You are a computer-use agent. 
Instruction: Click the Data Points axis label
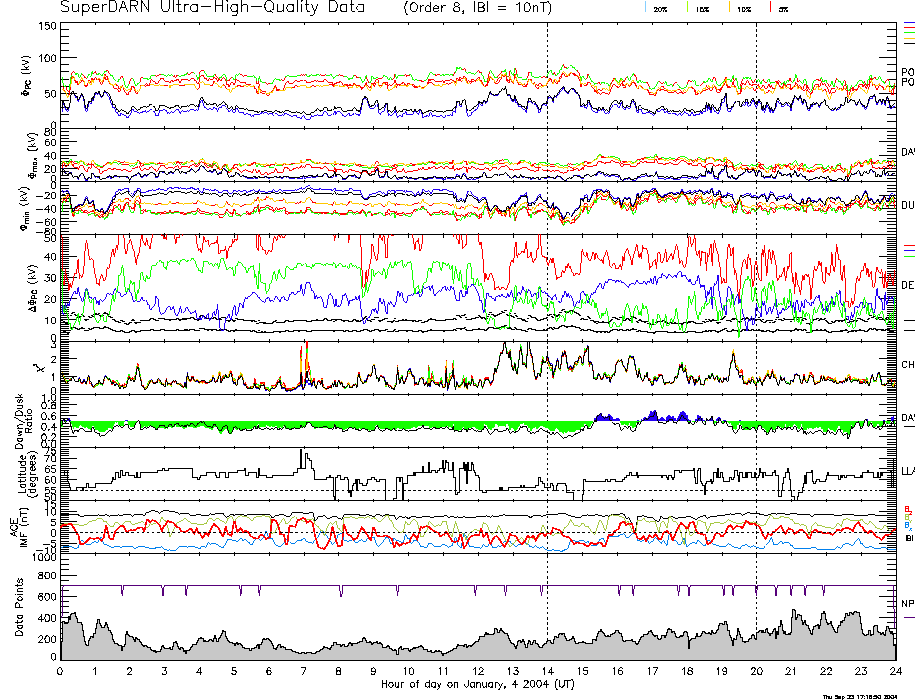click(20, 607)
